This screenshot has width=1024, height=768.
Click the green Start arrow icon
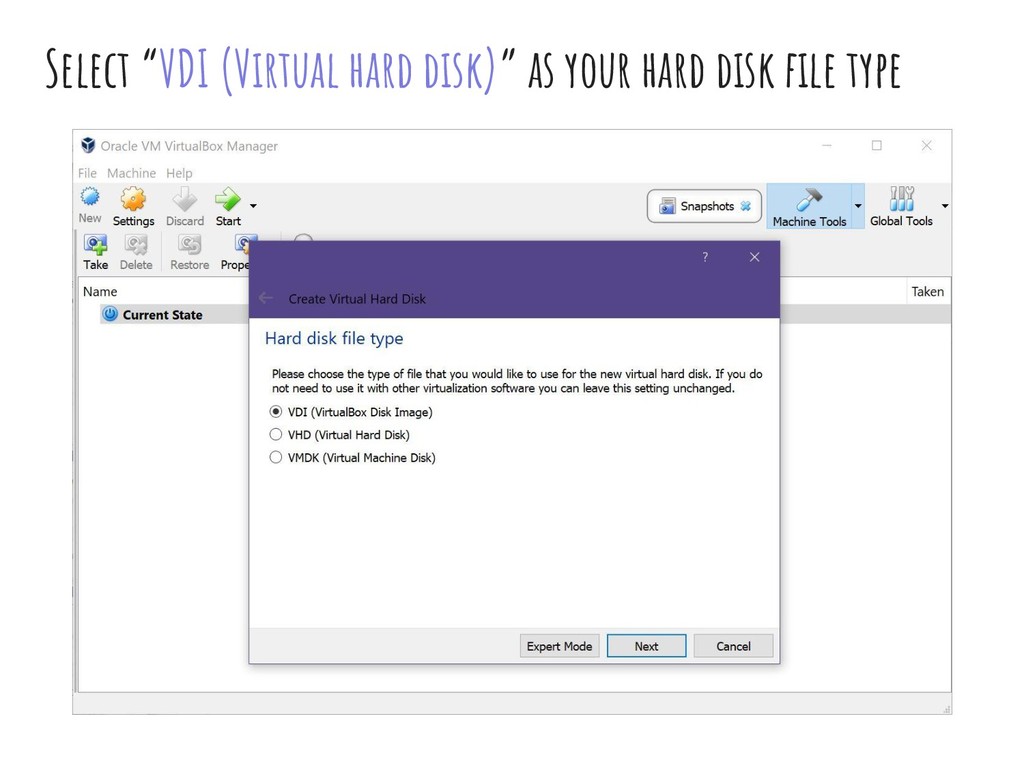227,199
